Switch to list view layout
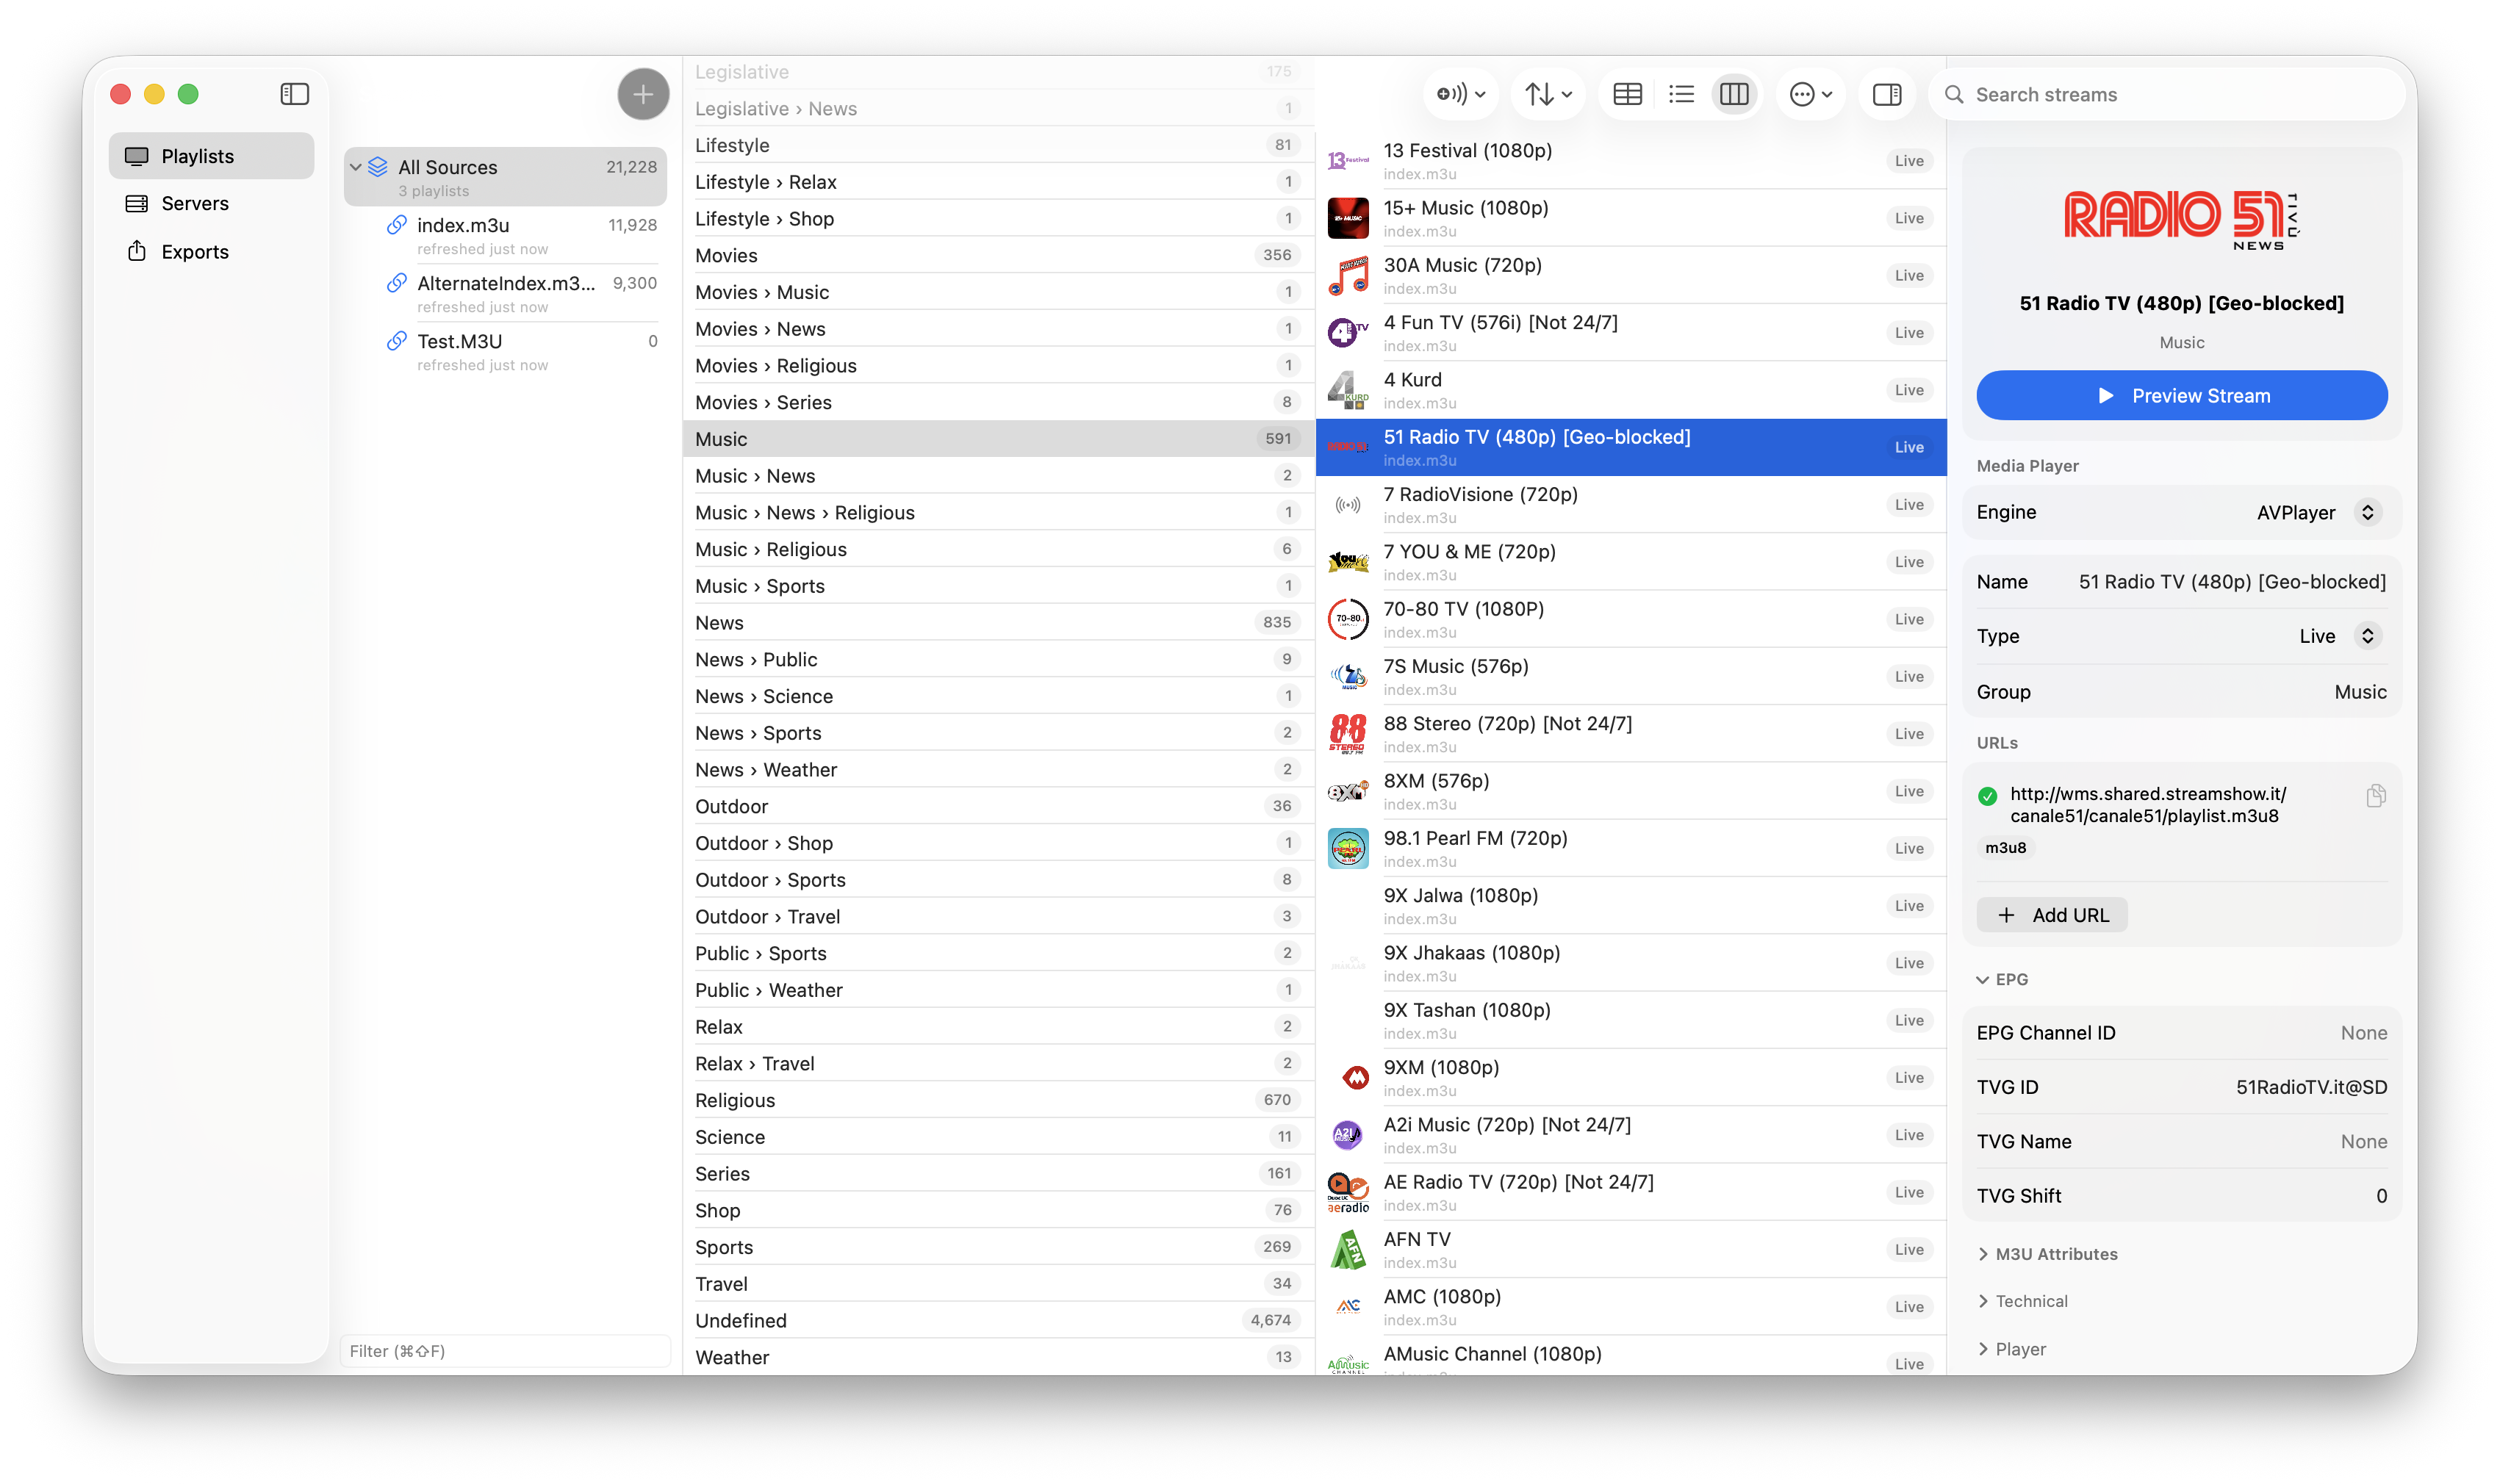This screenshot has width=2500, height=1484. pos(1681,93)
